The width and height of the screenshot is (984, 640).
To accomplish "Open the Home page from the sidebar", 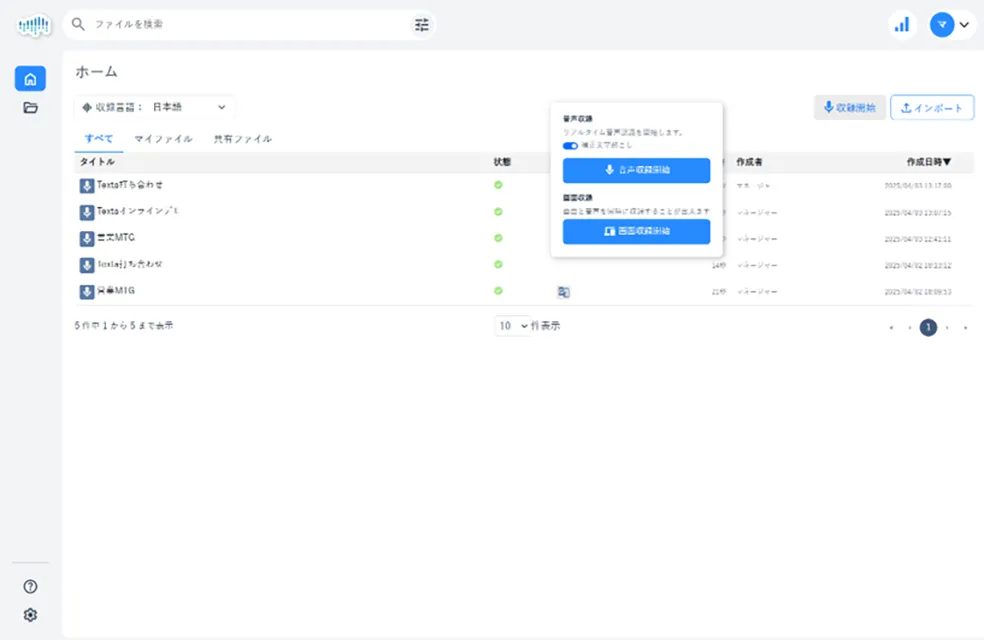I will (30, 79).
